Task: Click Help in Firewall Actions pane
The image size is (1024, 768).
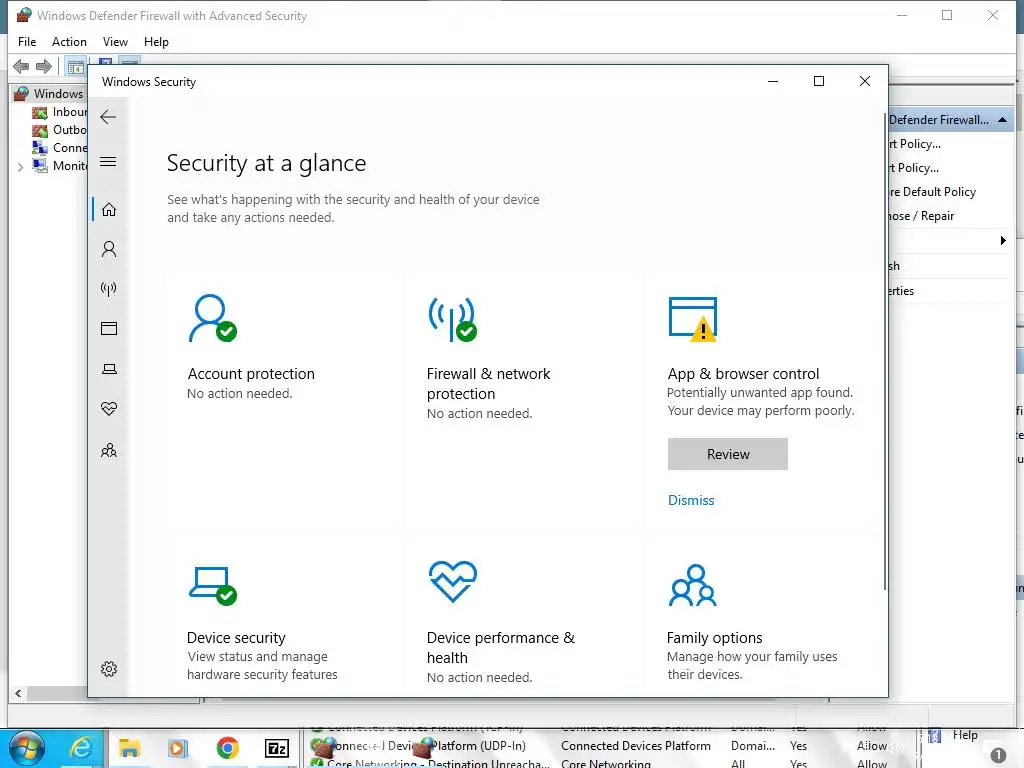Action: tap(965, 735)
